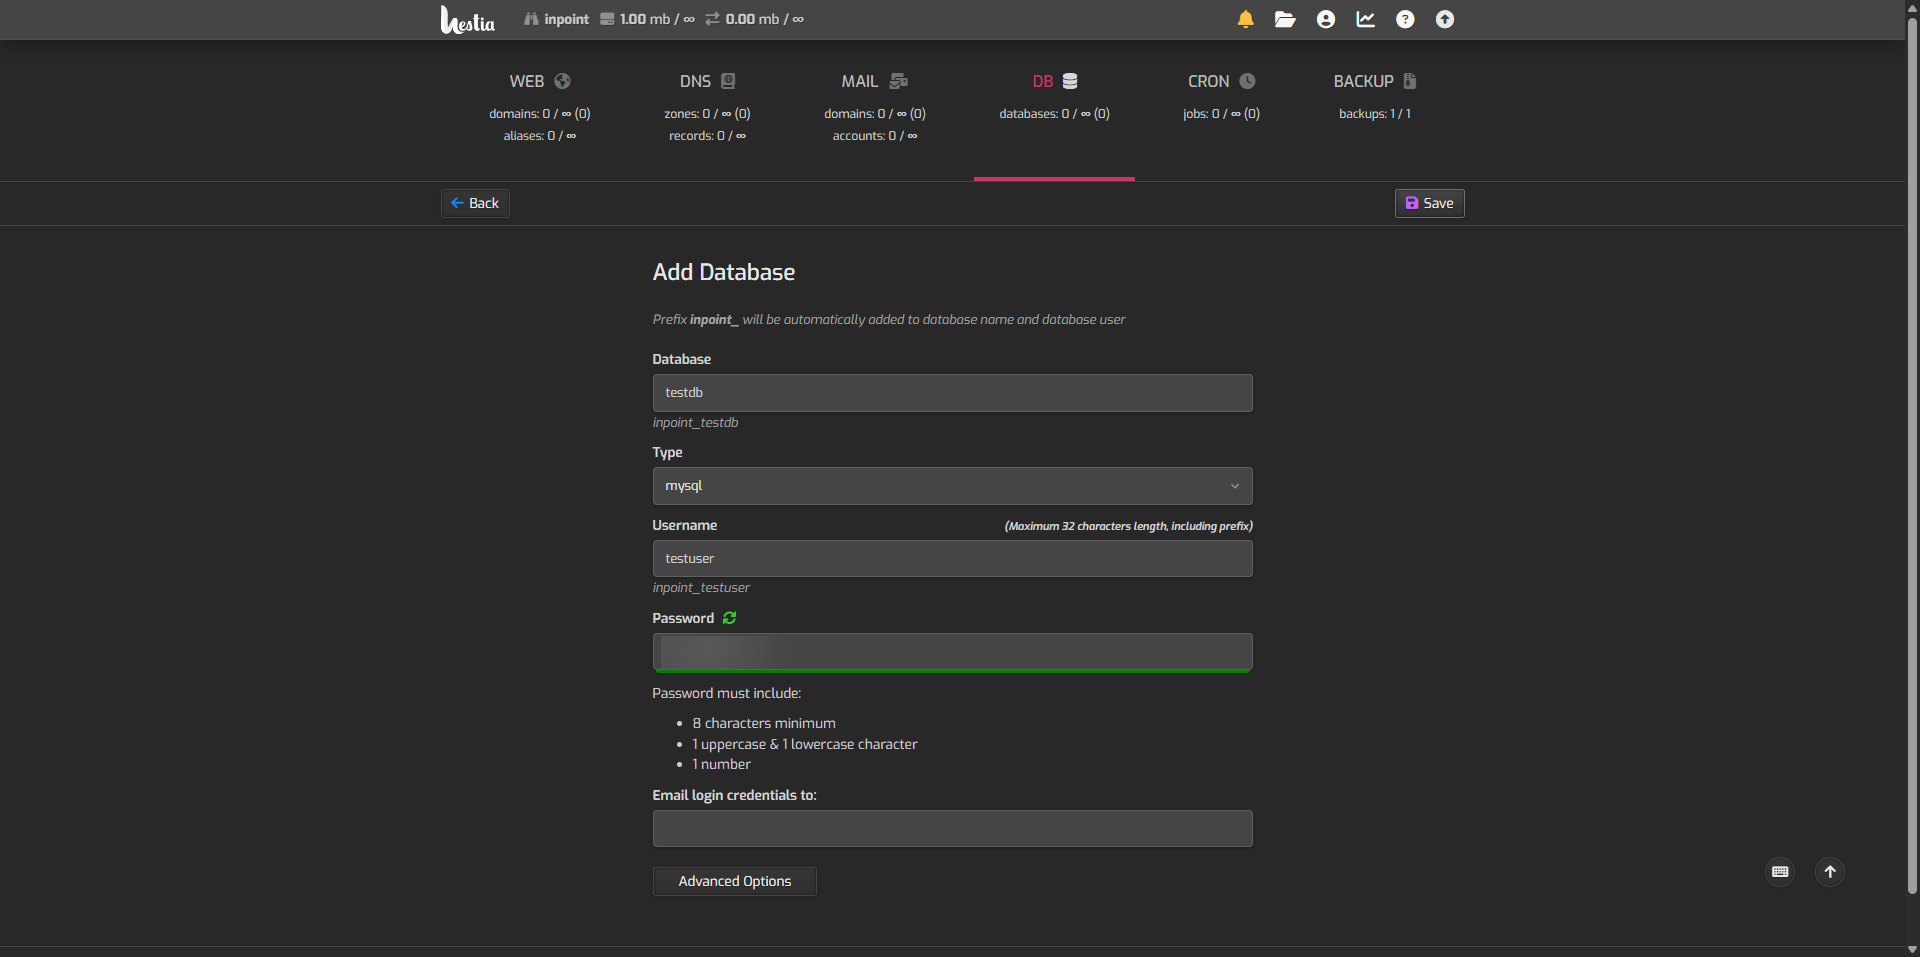This screenshot has height=957, width=1920.
Task: Open the file manager folder icon
Action: [1285, 19]
